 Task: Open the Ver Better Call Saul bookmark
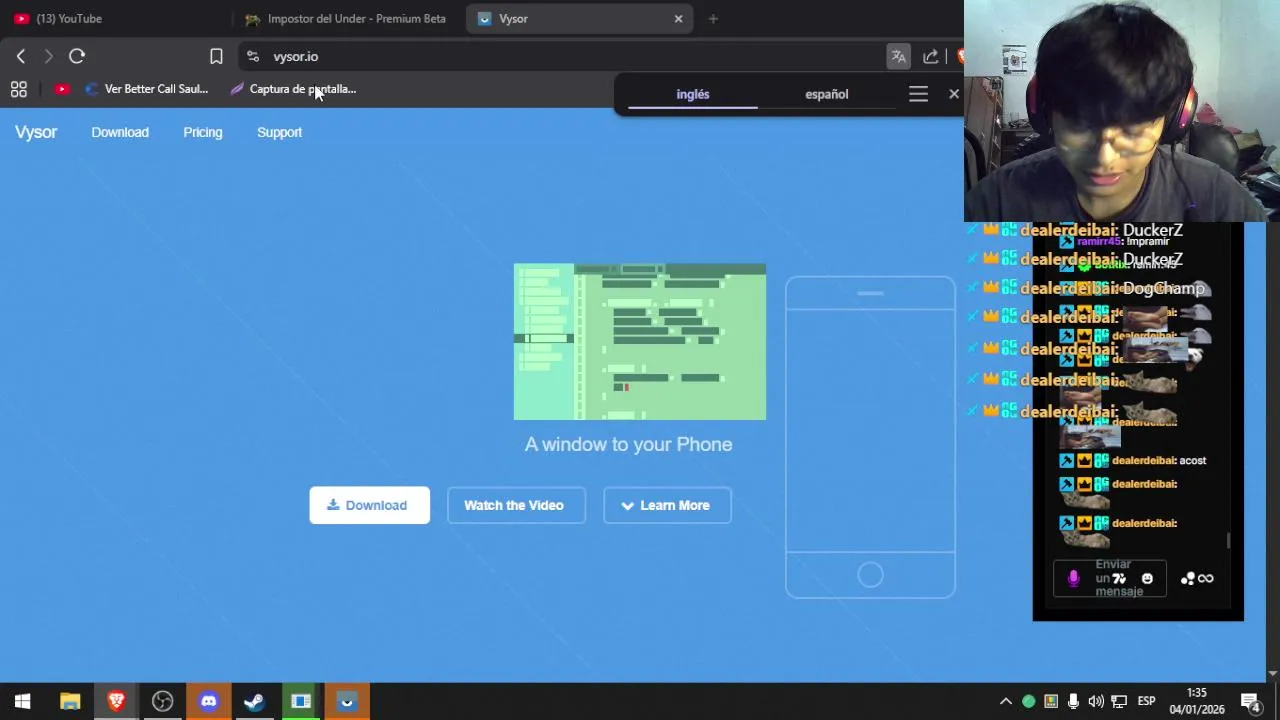click(x=147, y=89)
